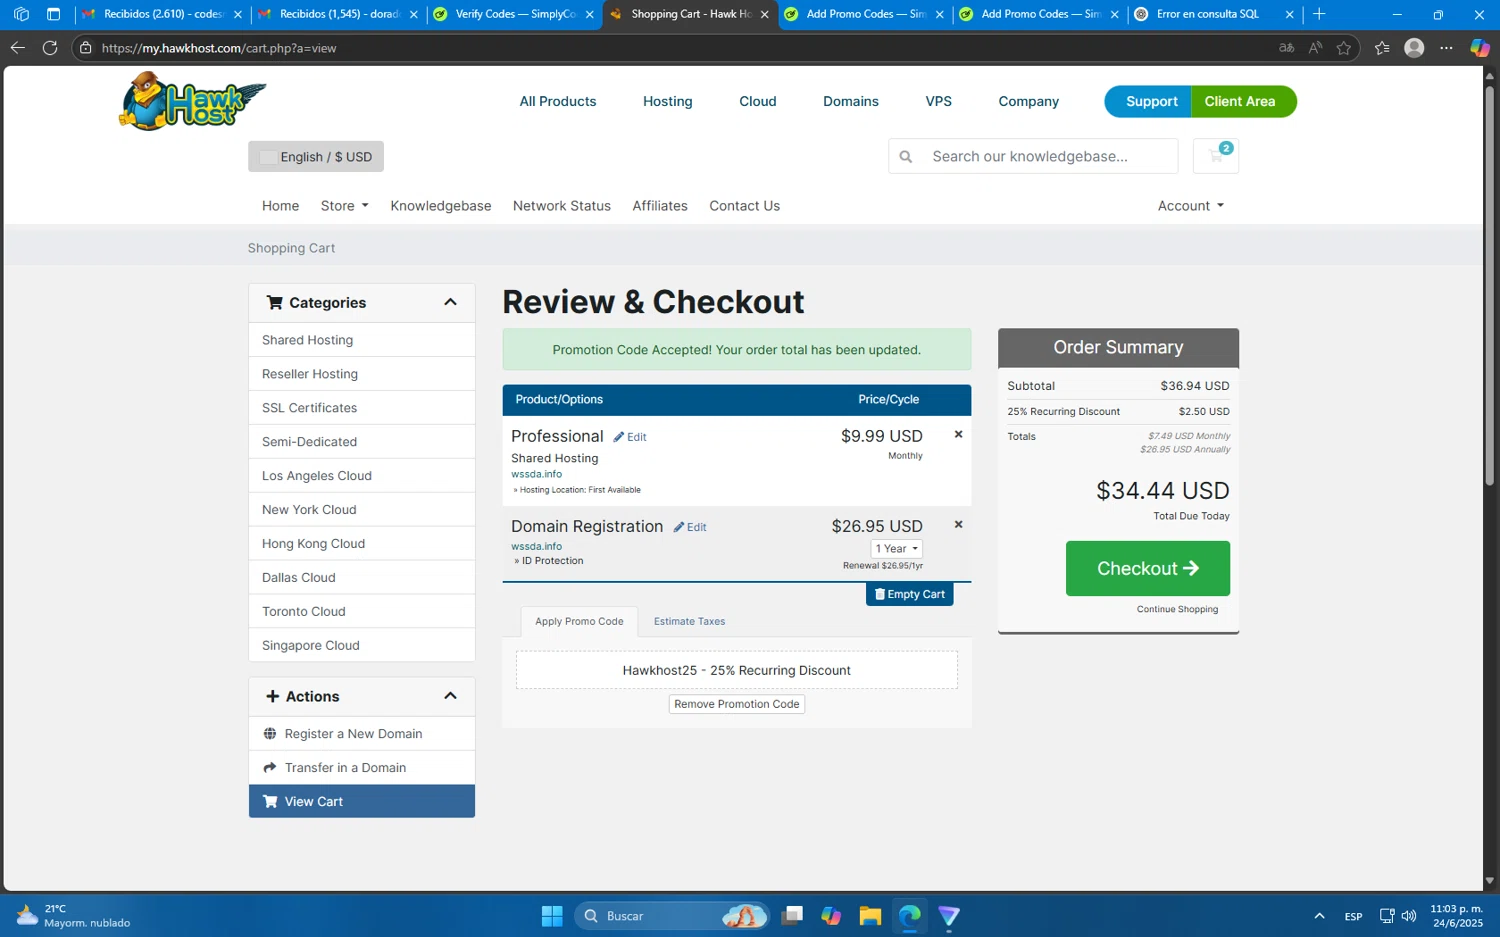The image size is (1500, 937).
Task: Go back in the browser
Action: point(18,48)
